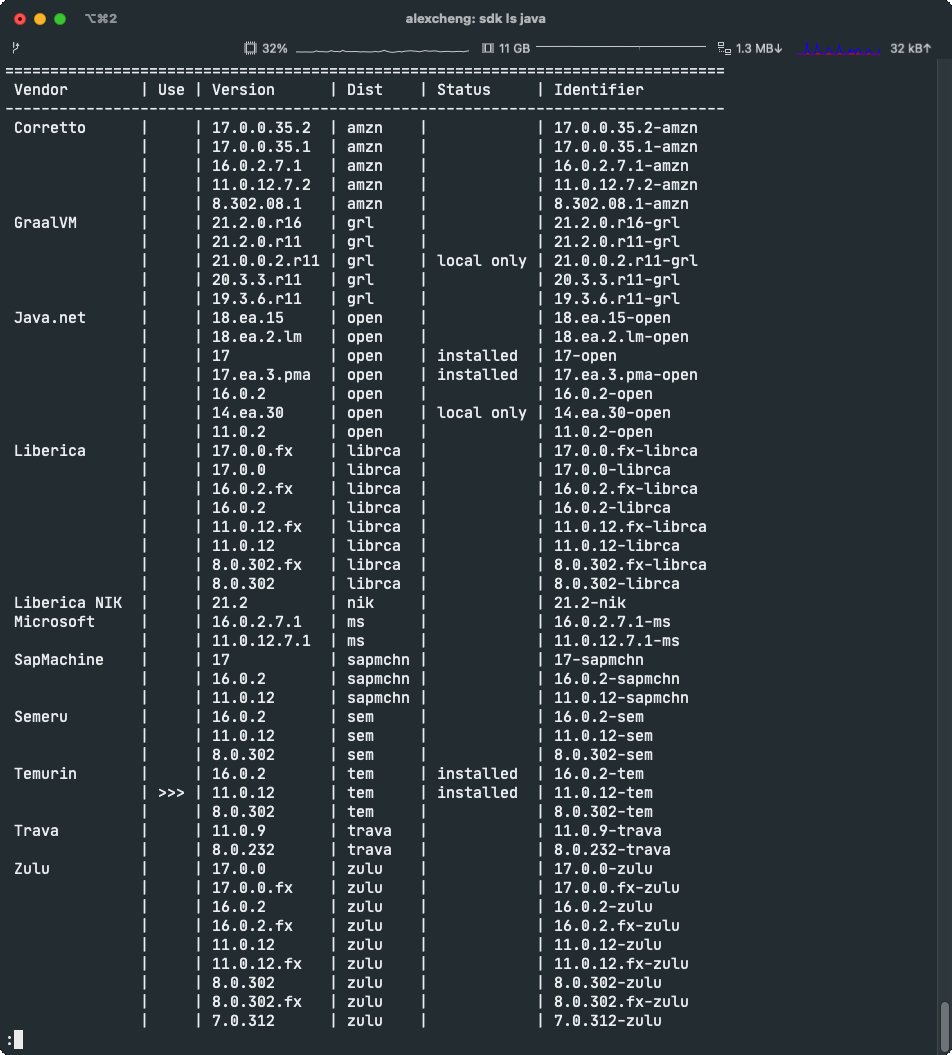Click the Vendor column header
952x1055 pixels.
click(40, 89)
